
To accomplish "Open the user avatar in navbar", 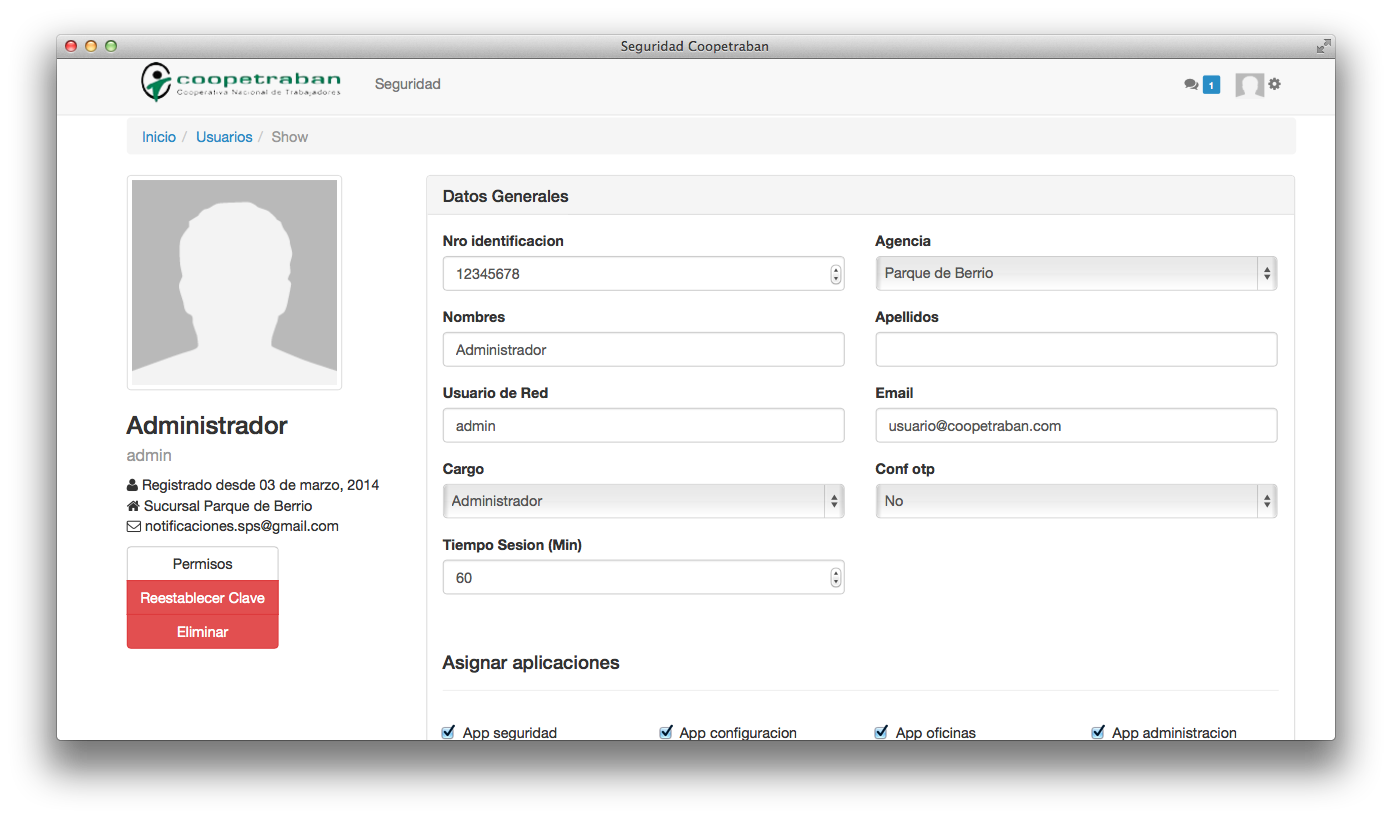I will pyautogui.click(x=1249, y=85).
